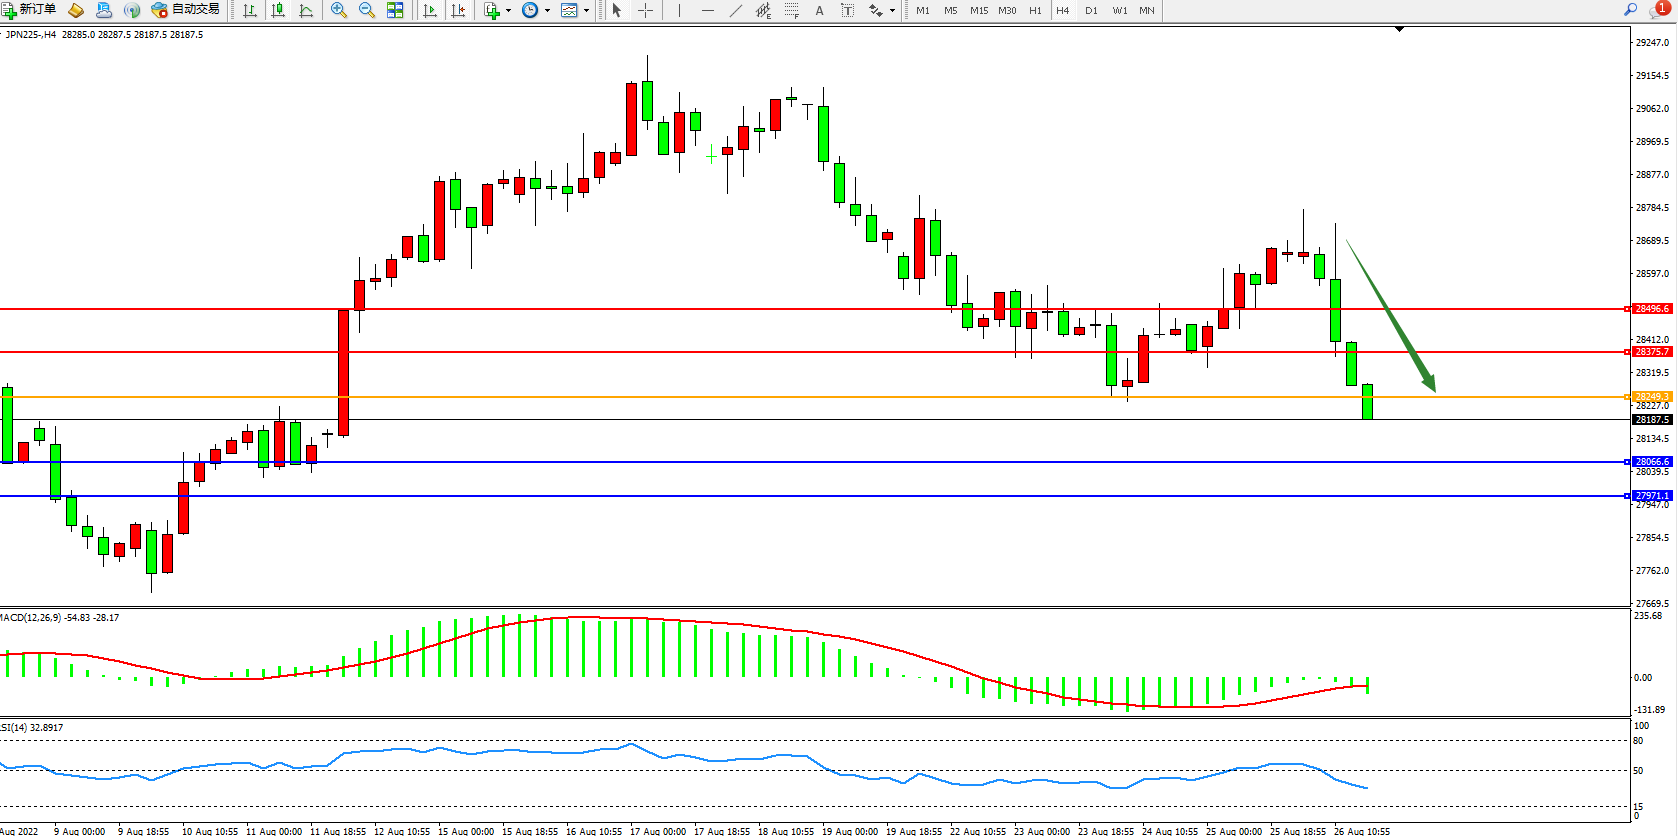Open the search magnifier in top-right corner

(x=1630, y=10)
